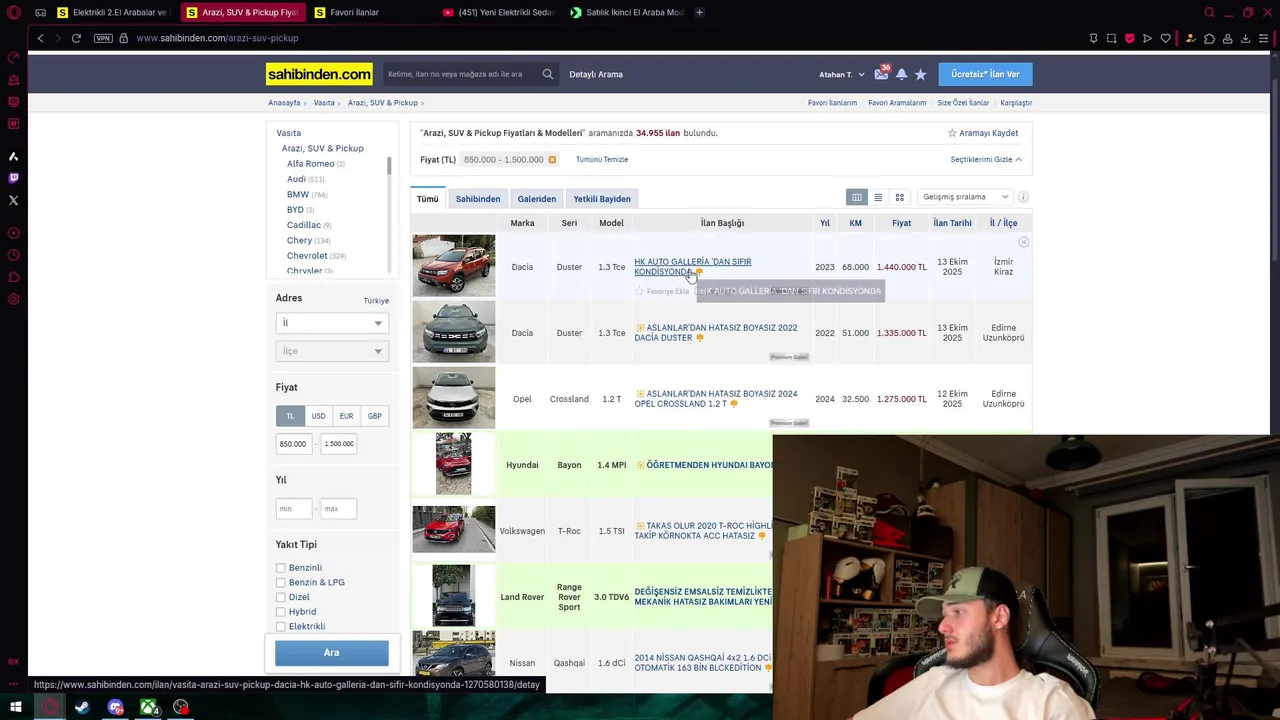This screenshot has height=720, width=1280.
Task: Select EUR currency
Action: pos(346,416)
